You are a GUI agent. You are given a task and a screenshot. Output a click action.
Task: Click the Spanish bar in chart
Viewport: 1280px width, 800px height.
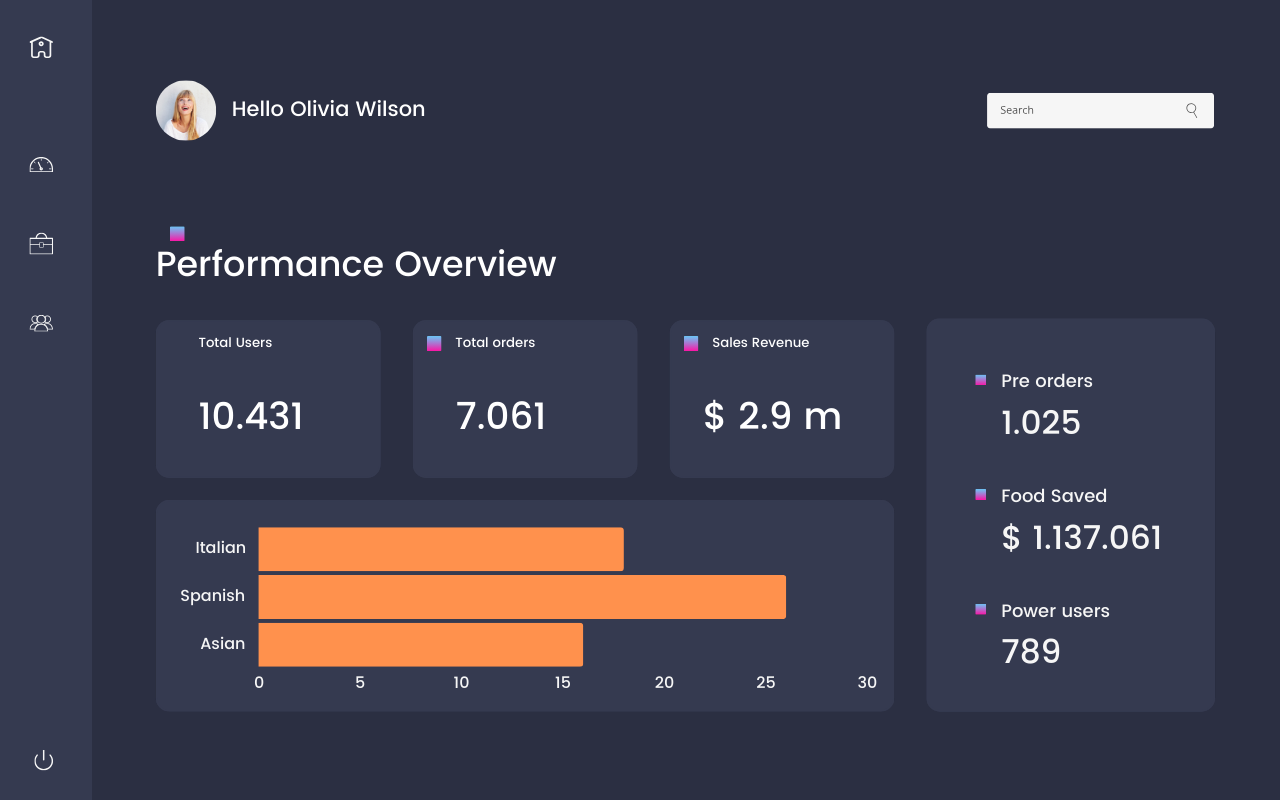(x=522, y=597)
